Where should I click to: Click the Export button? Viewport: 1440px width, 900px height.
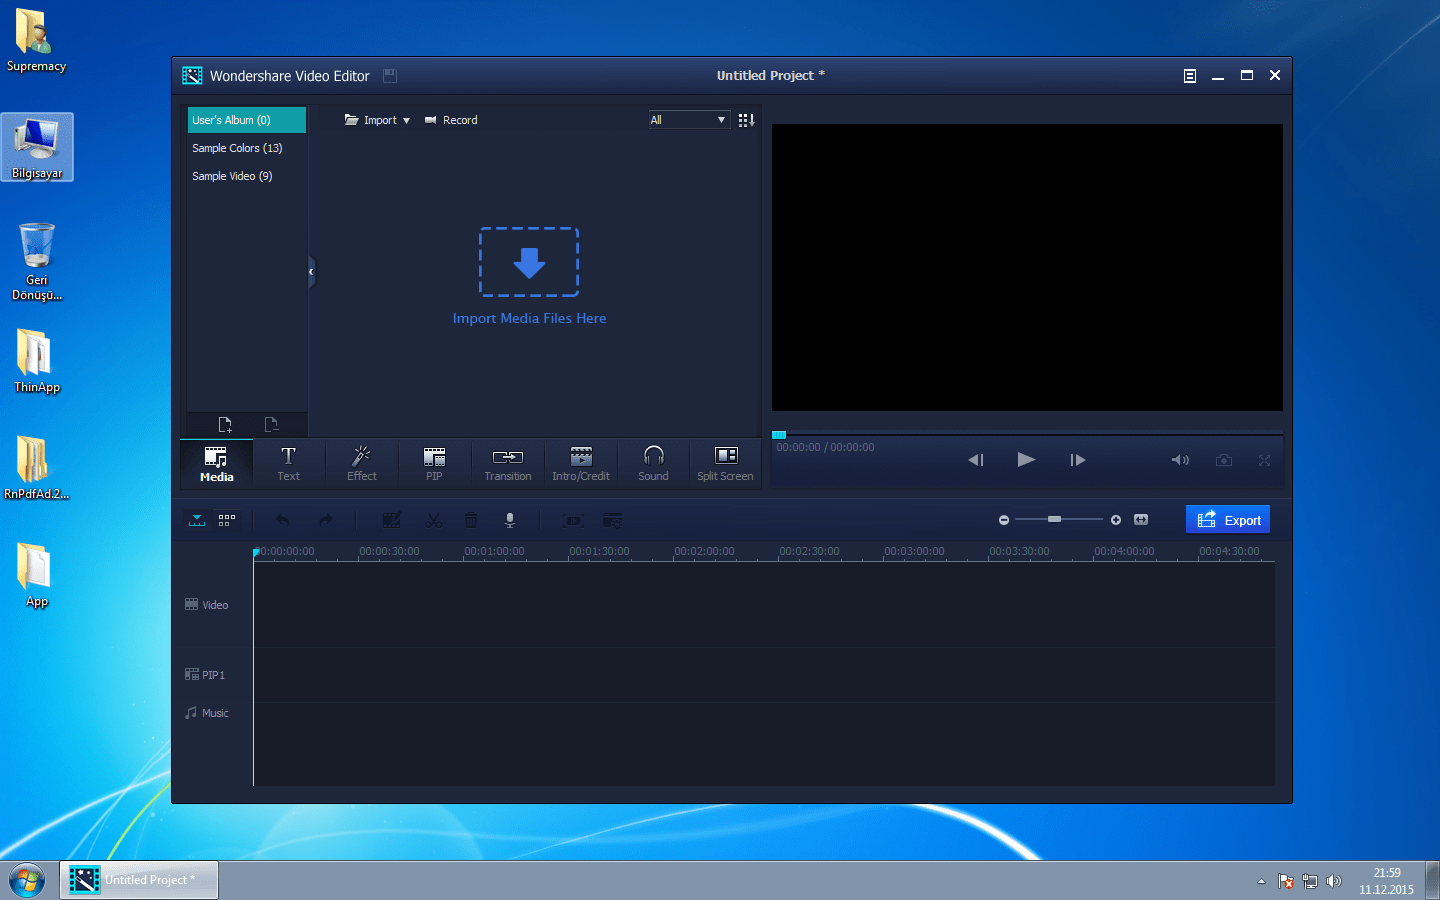click(1228, 519)
